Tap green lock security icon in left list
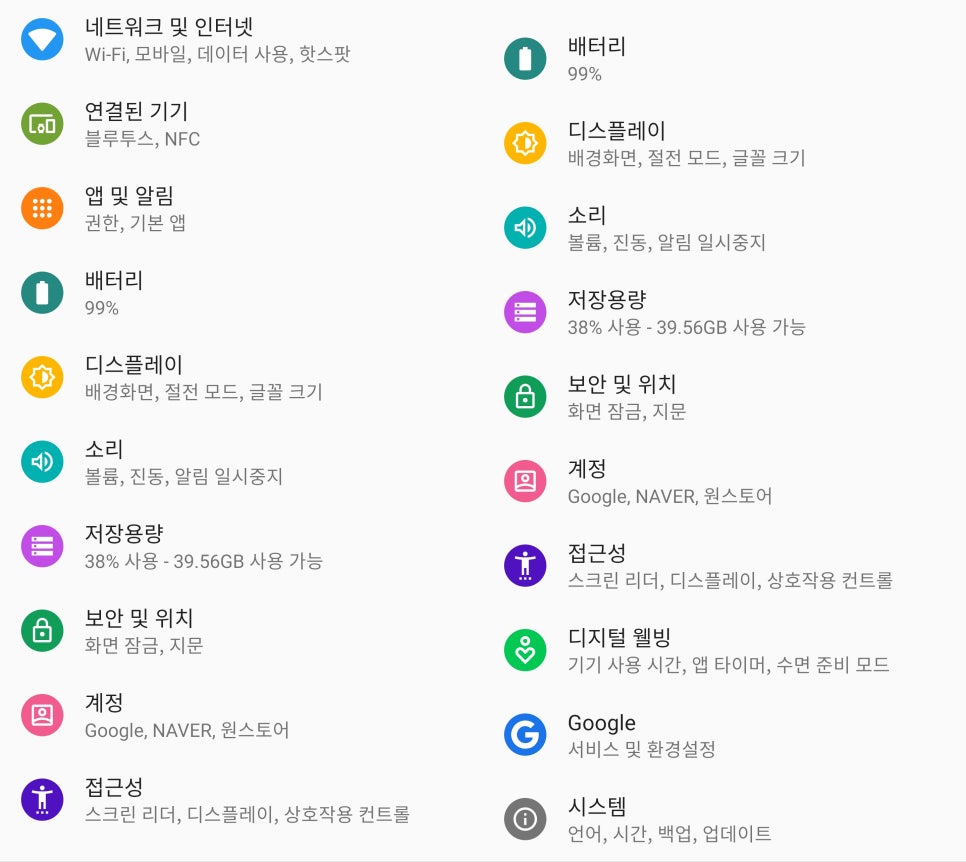The width and height of the screenshot is (966, 862). 42,630
